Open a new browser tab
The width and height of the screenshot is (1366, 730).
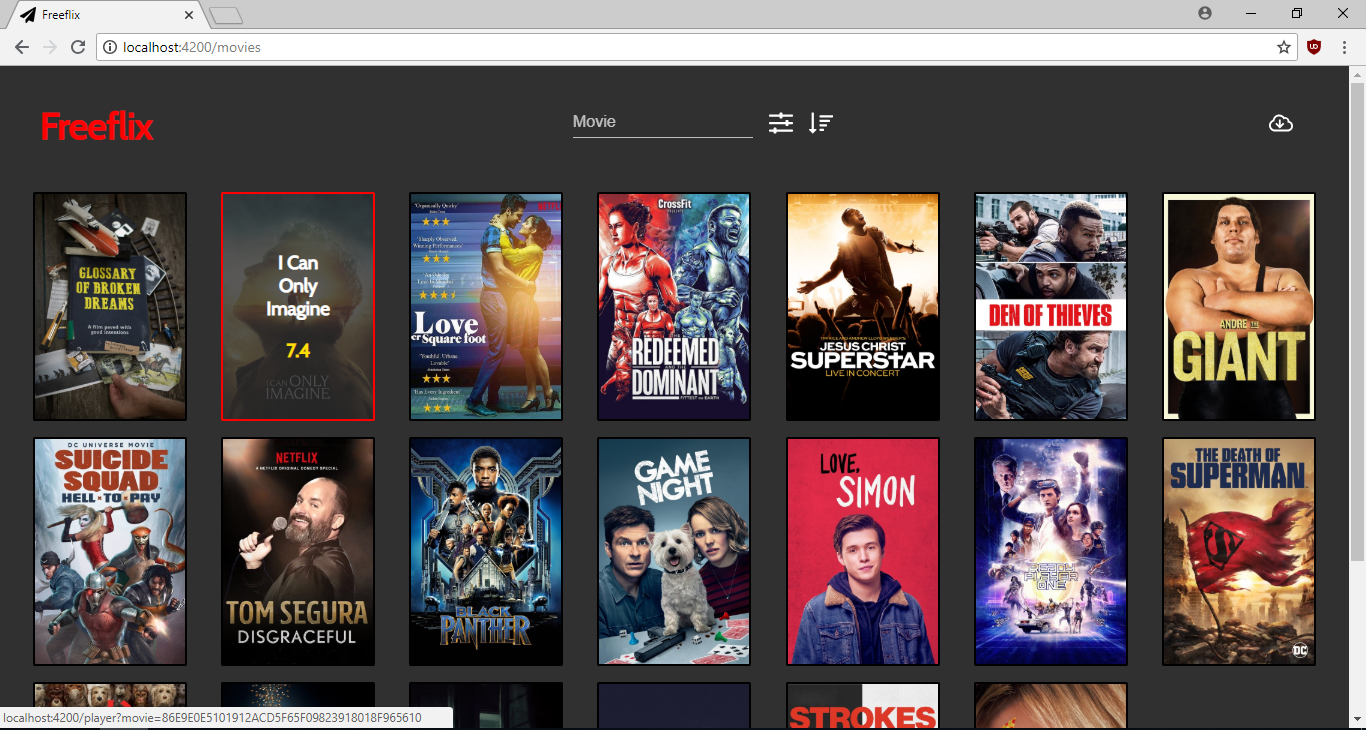click(226, 15)
